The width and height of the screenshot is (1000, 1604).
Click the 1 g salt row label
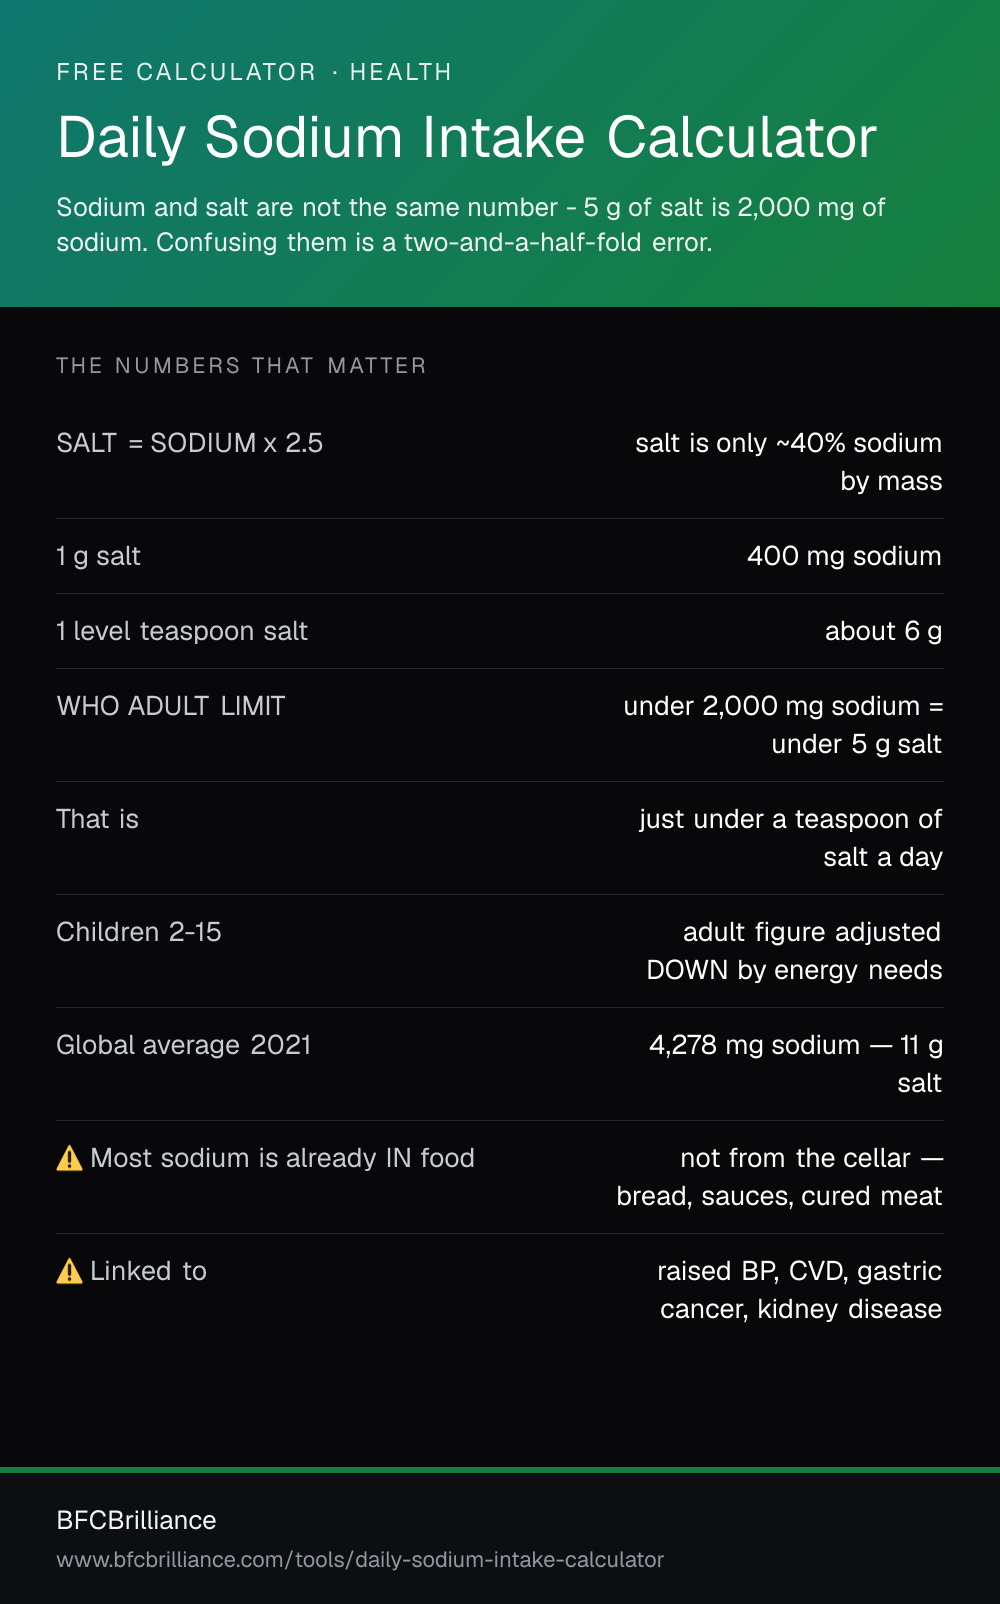click(x=99, y=556)
